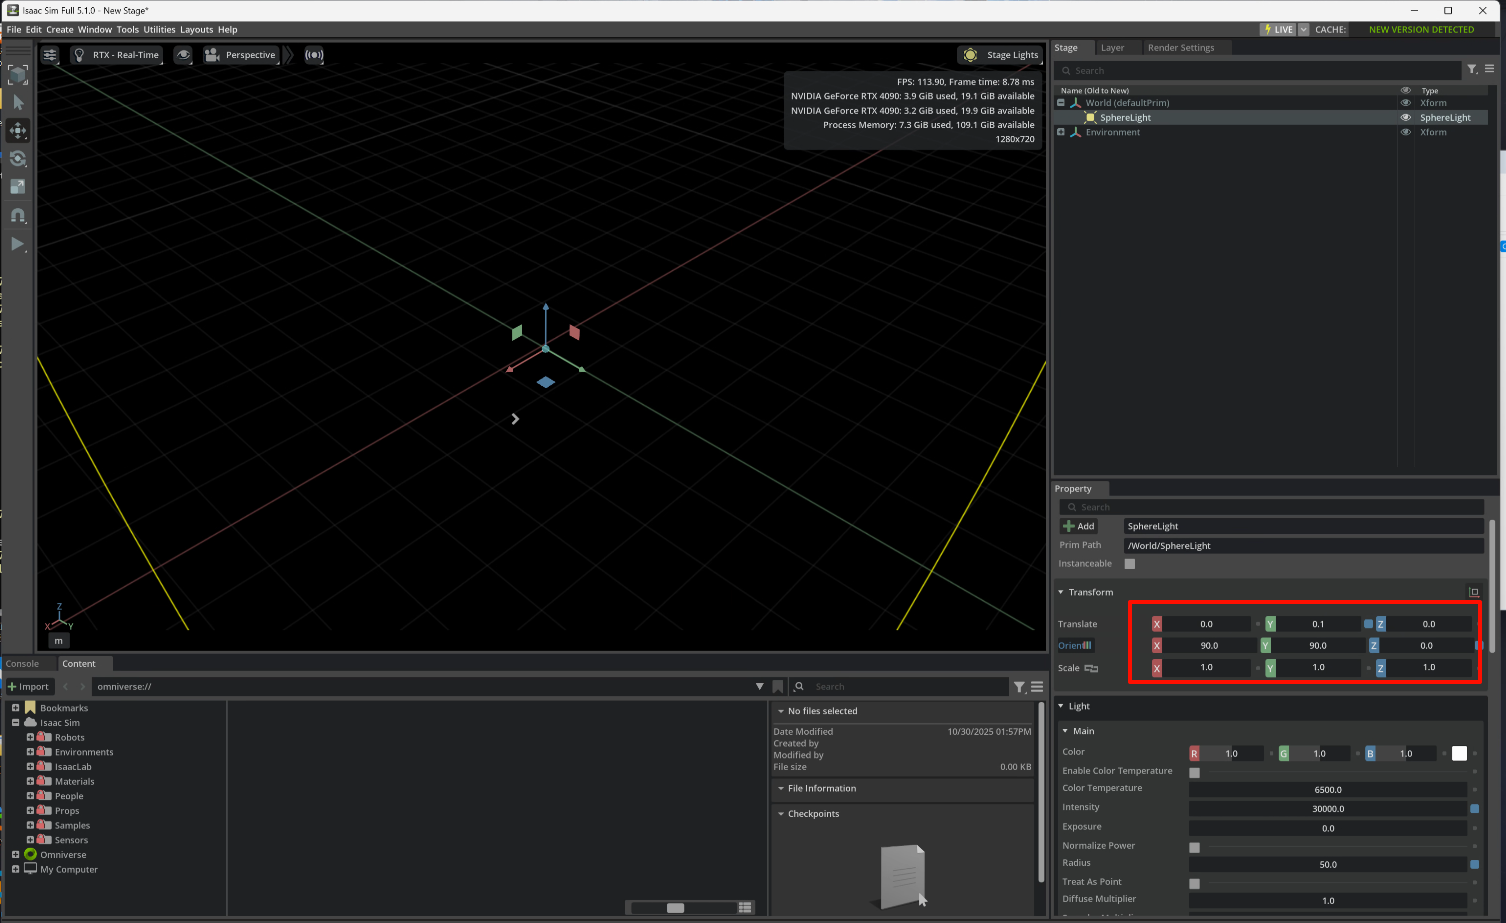This screenshot has height=923, width=1506.
Task: Open the Perspective camera menu
Action: [x=240, y=55]
